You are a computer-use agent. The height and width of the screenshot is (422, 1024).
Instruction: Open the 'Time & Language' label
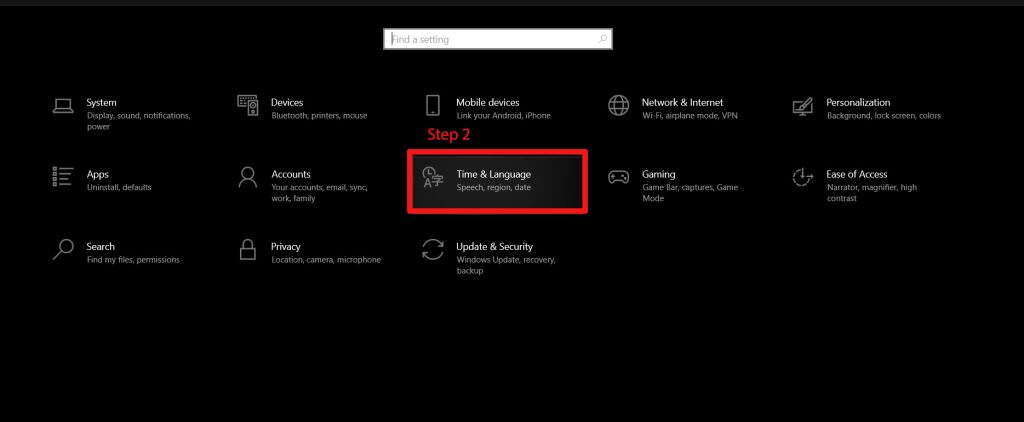click(494, 174)
